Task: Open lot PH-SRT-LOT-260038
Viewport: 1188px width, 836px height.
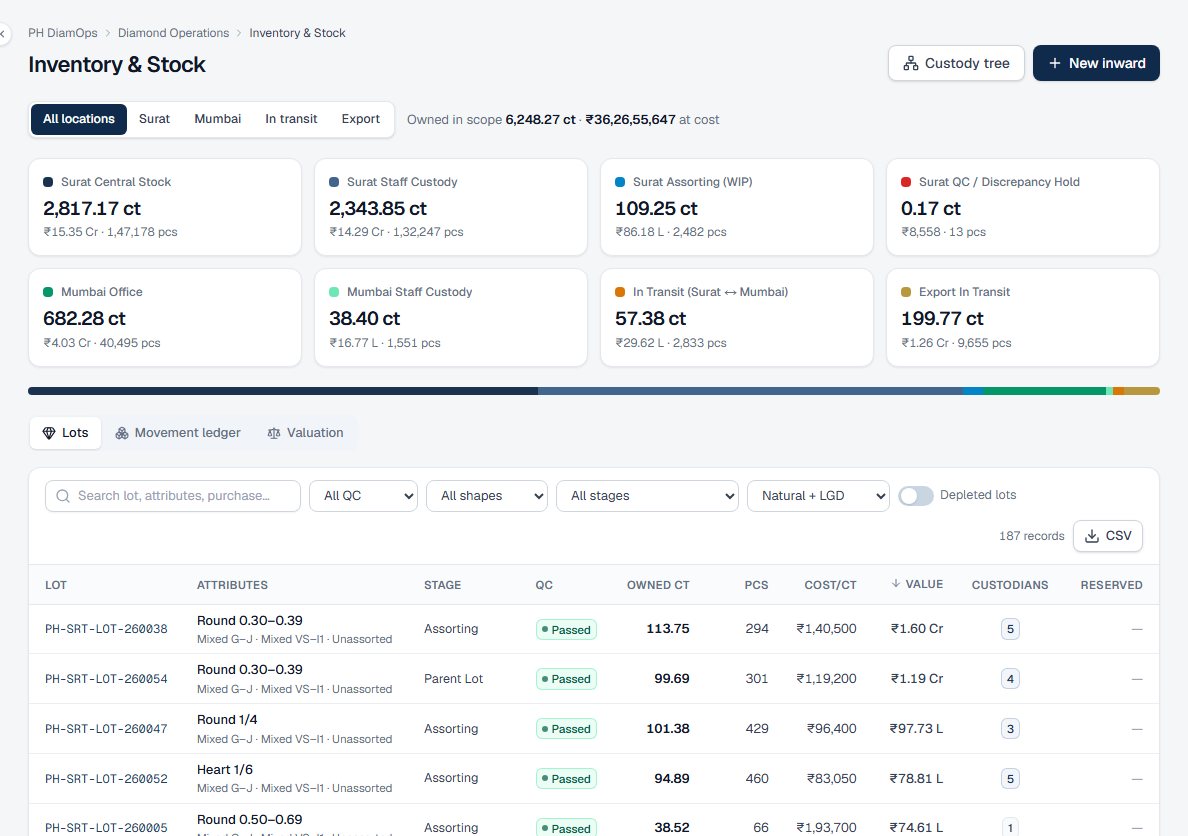Action: tap(106, 629)
